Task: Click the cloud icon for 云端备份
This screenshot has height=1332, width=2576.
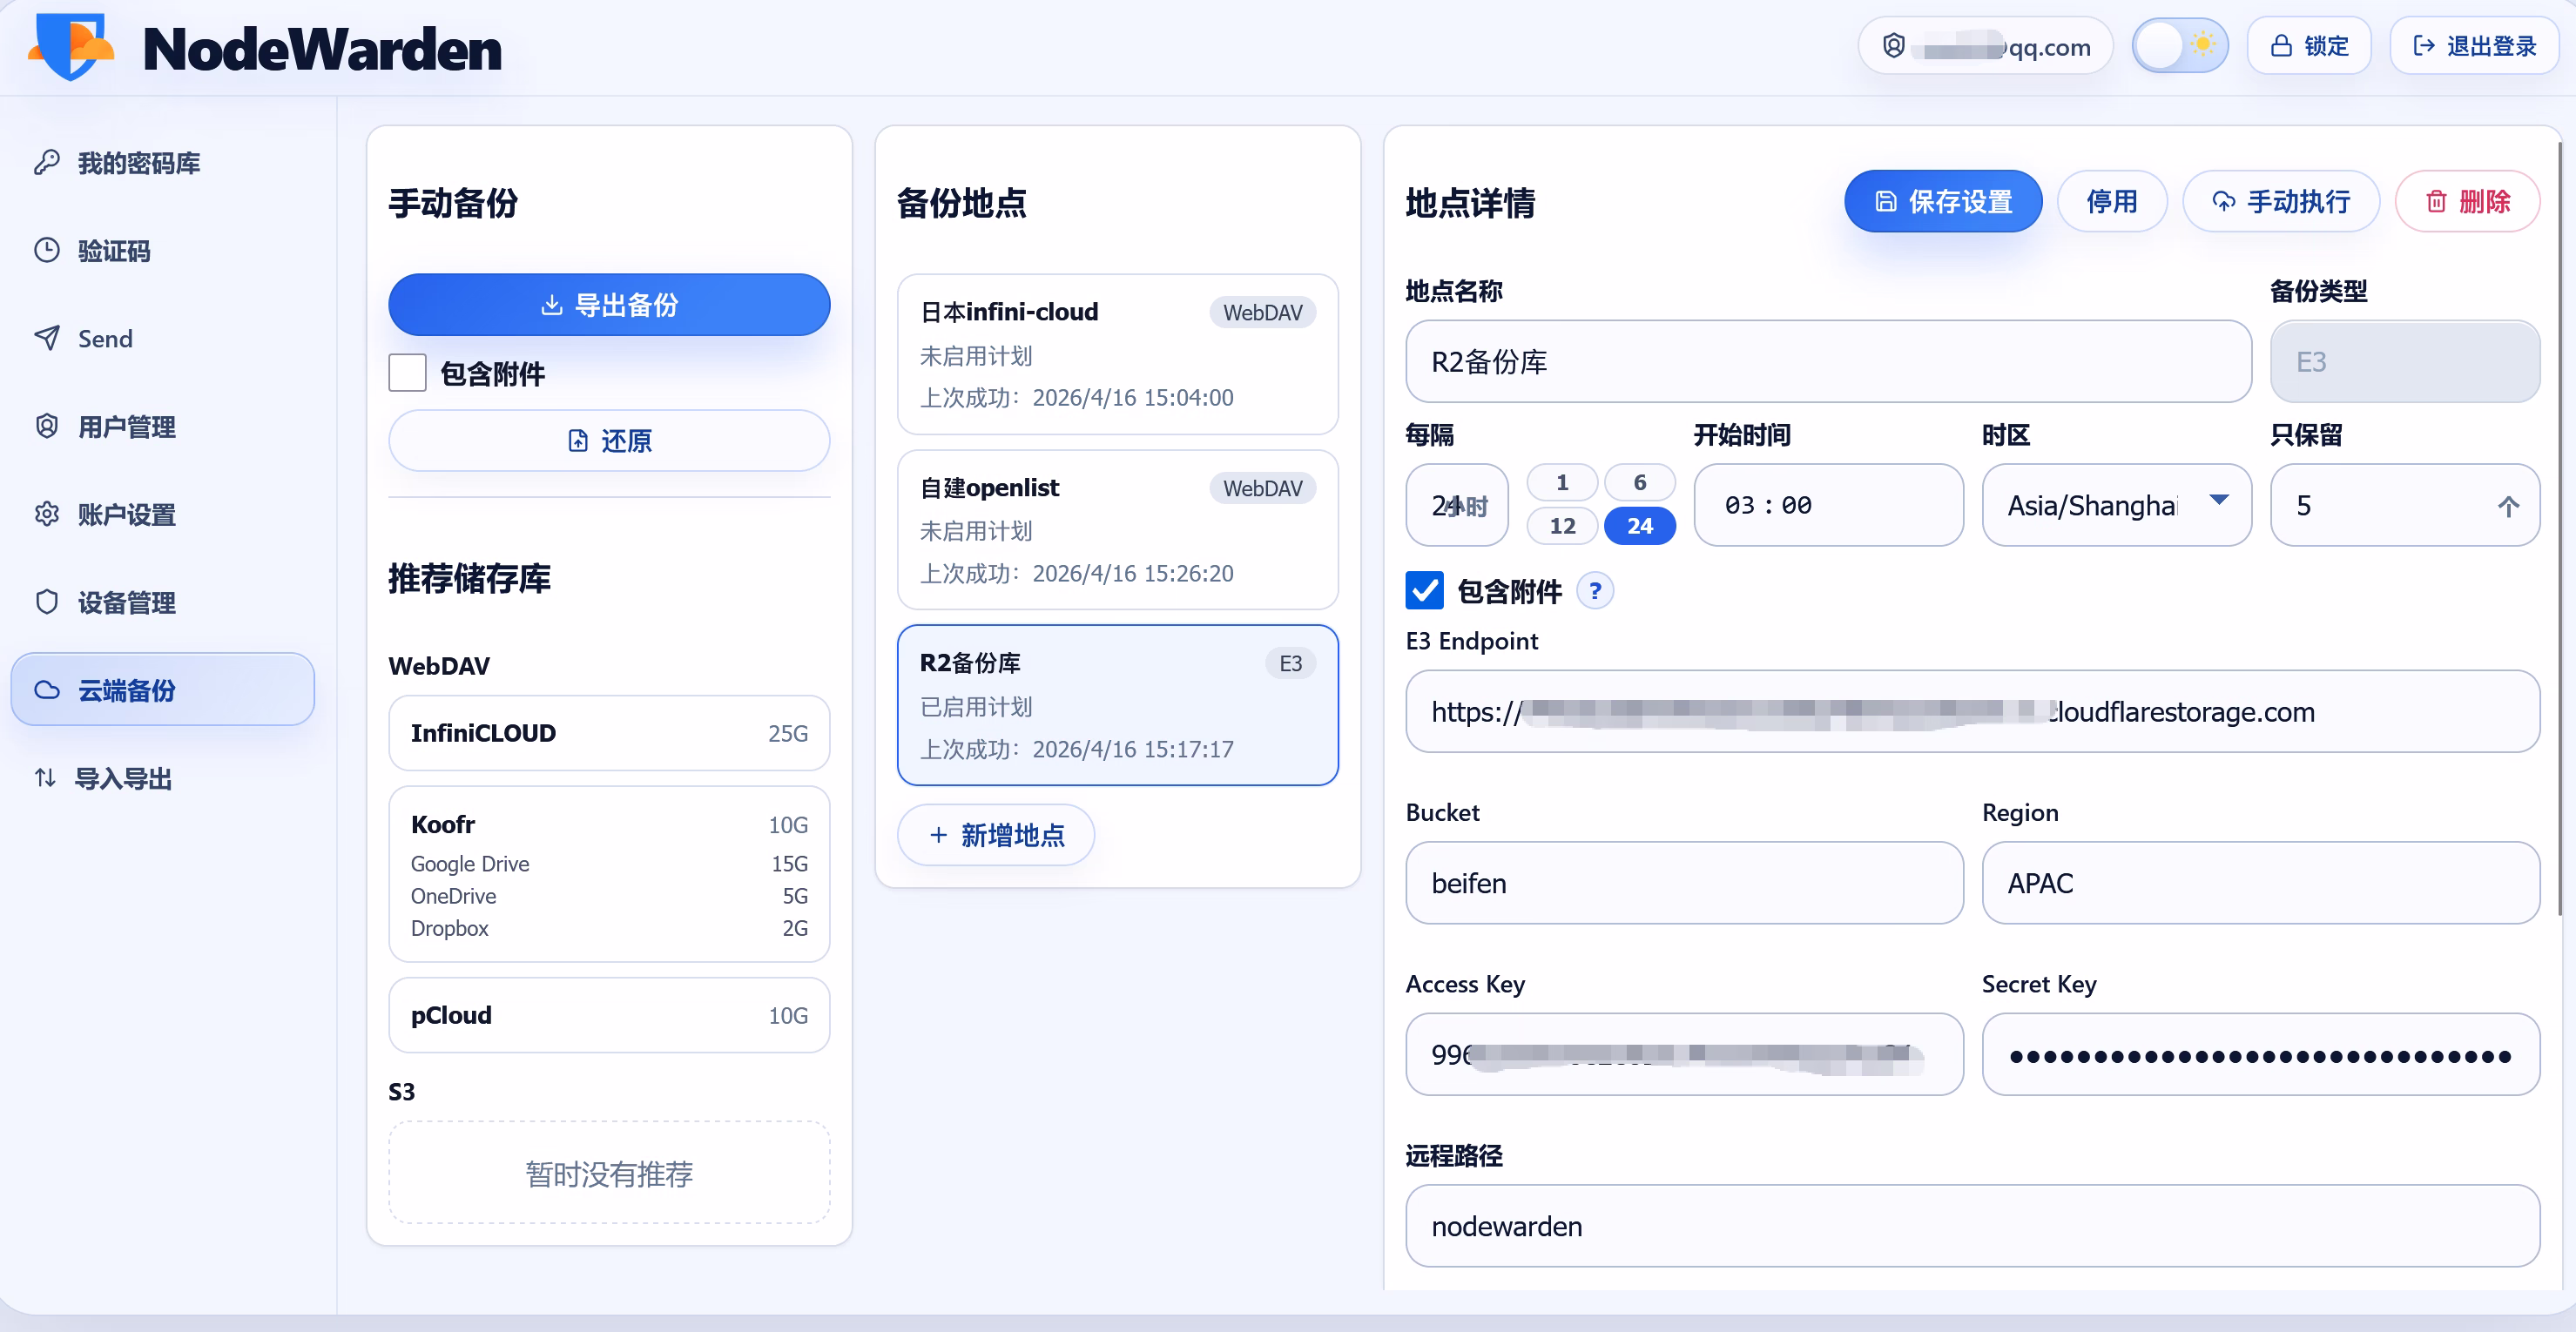Action: [48, 690]
